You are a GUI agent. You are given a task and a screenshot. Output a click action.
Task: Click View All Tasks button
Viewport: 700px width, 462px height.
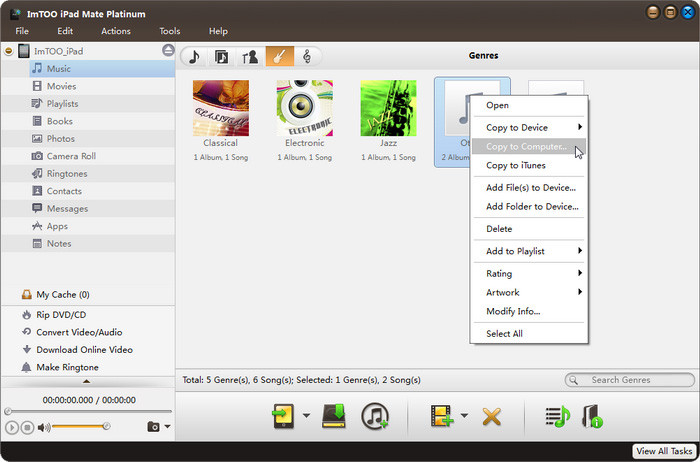(x=665, y=451)
